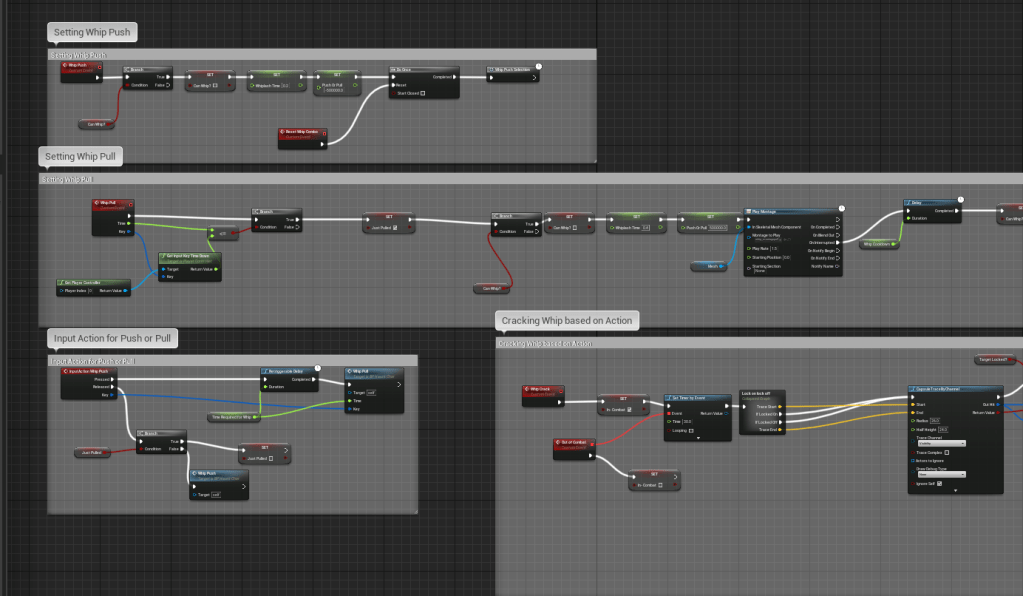
Task: Select the Retriggerable Delay node
Action: (289, 371)
